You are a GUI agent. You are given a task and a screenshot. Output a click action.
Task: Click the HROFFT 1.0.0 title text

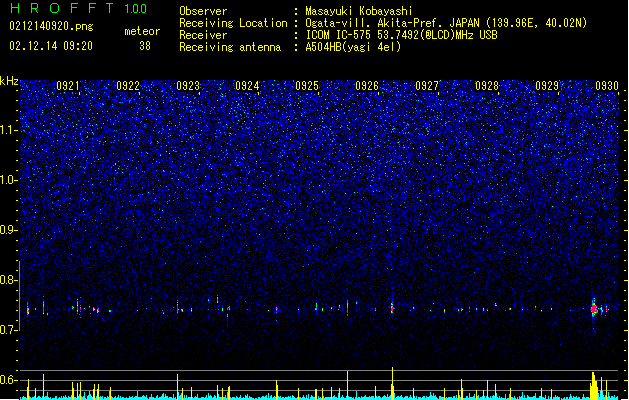pos(79,8)
